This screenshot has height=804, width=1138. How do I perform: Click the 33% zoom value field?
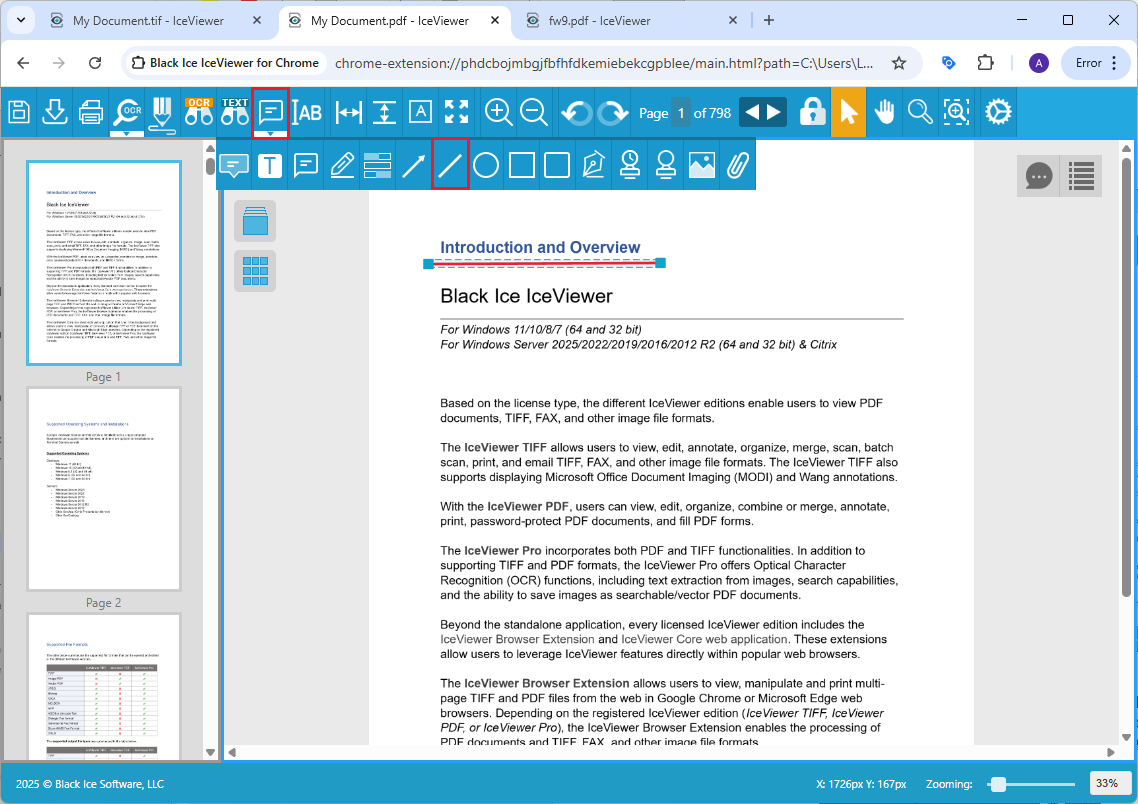coord(1108,784)
